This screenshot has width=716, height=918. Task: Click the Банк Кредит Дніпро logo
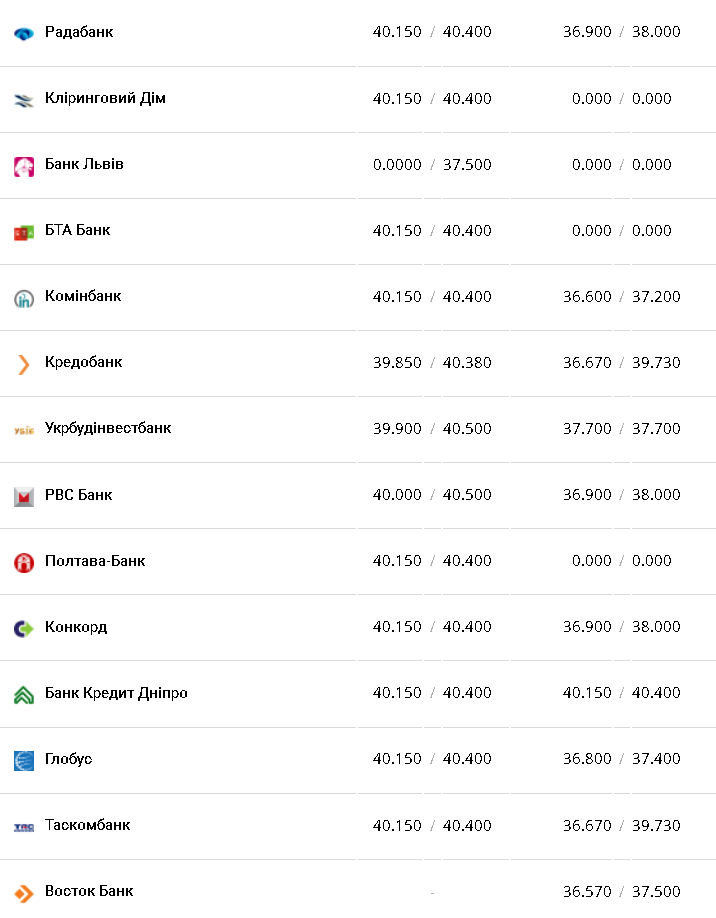pos(24,694)
